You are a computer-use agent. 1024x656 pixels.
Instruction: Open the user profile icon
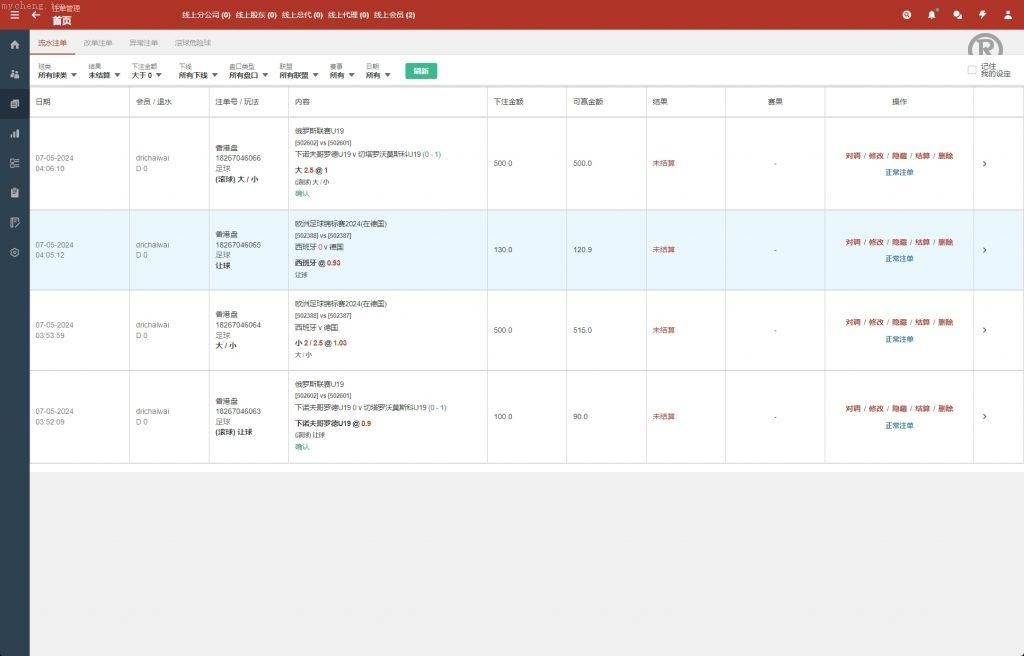1007,15
